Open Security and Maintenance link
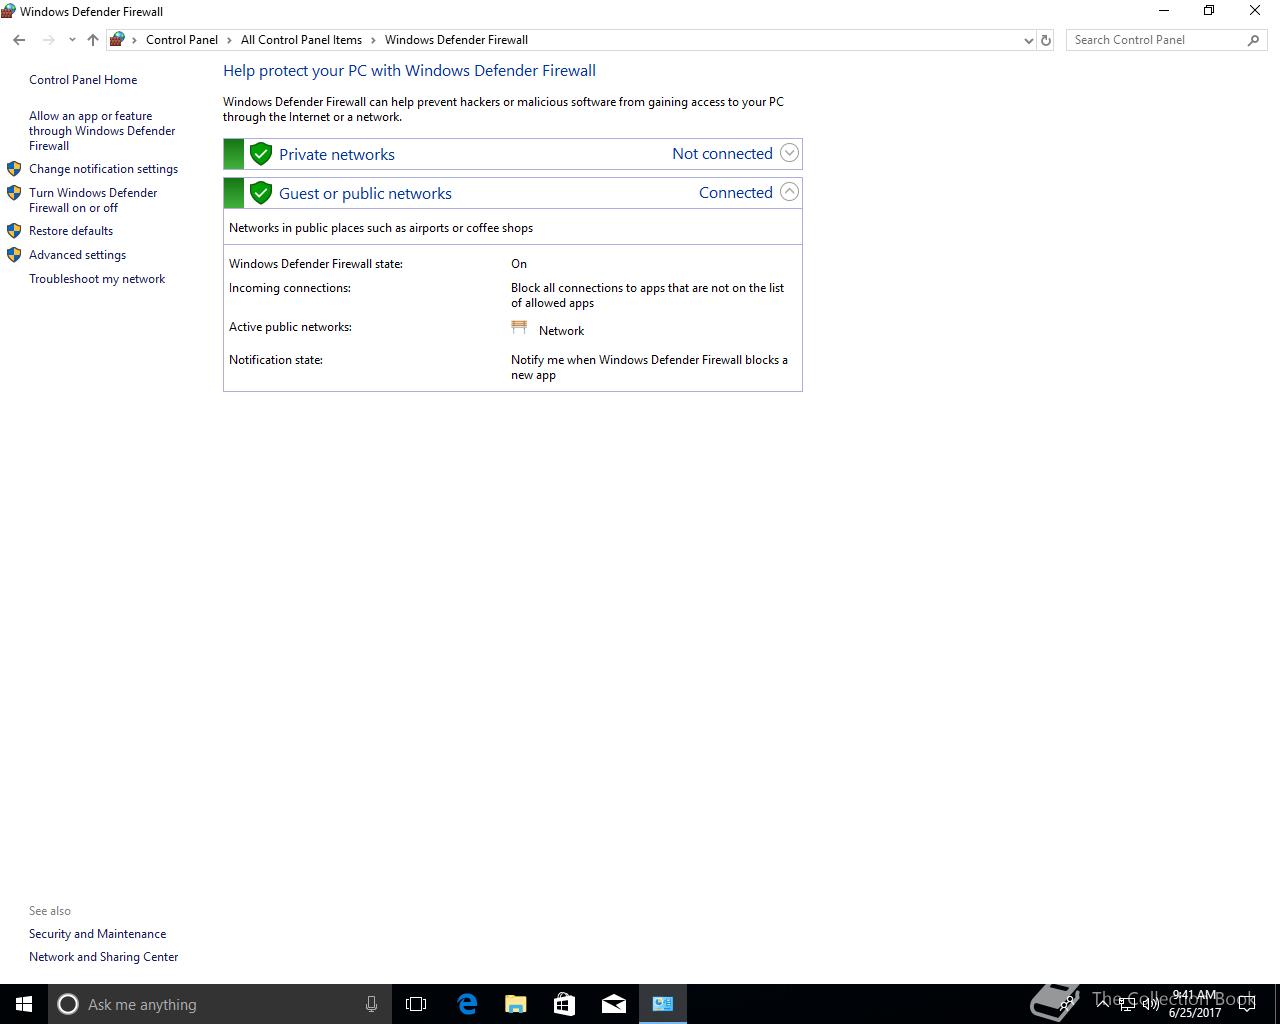 pos(98,934)
